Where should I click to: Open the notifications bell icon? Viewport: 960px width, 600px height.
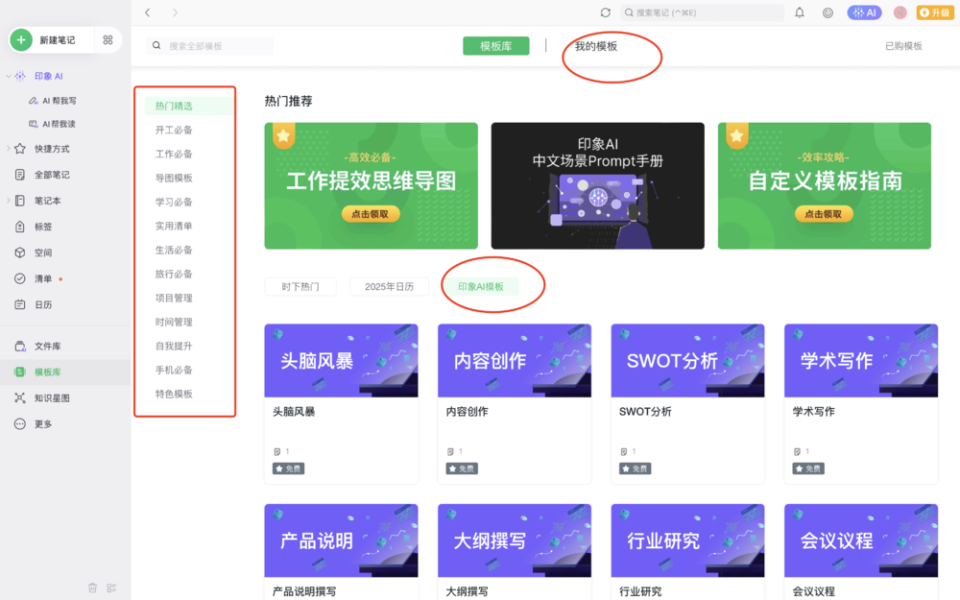pos(800,12)
